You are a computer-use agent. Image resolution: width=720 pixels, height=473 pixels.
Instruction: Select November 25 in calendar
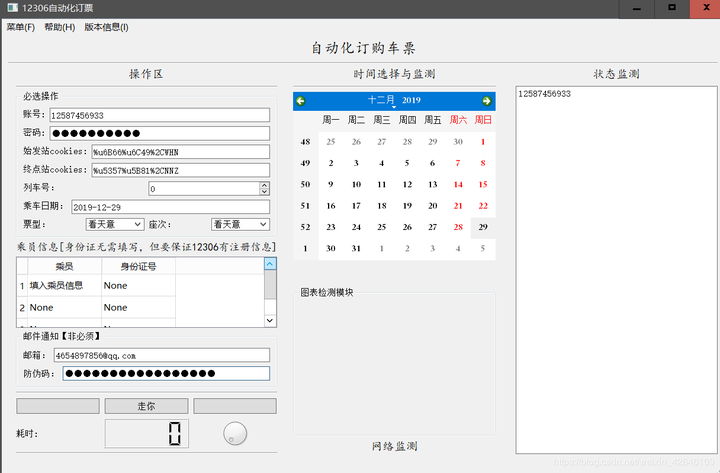331,141
